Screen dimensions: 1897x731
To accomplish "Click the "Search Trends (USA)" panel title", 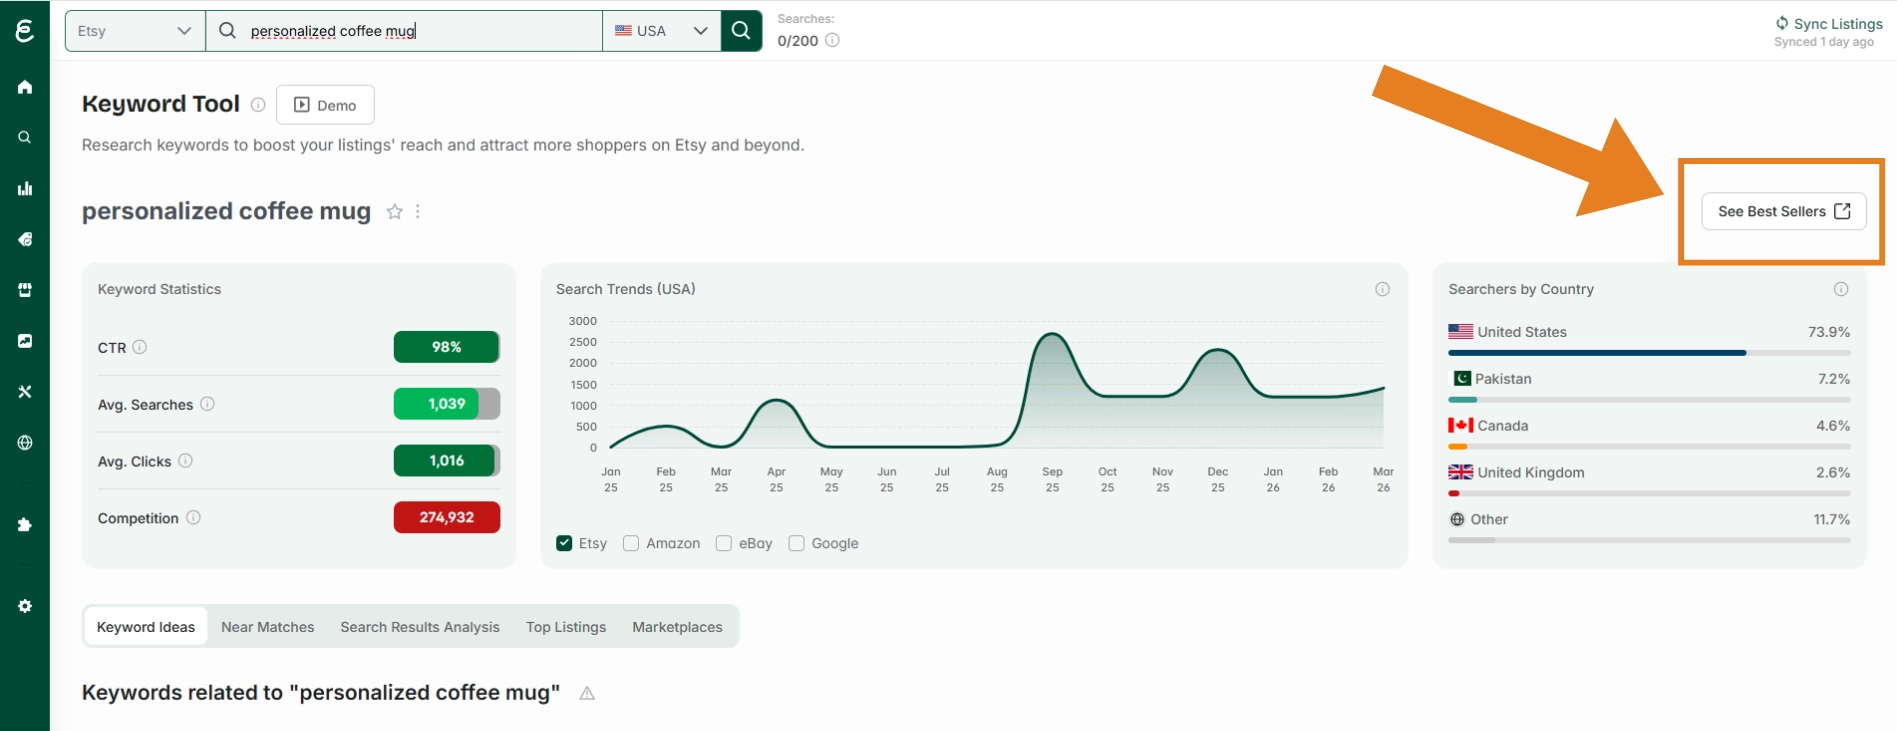I will 626,289.
